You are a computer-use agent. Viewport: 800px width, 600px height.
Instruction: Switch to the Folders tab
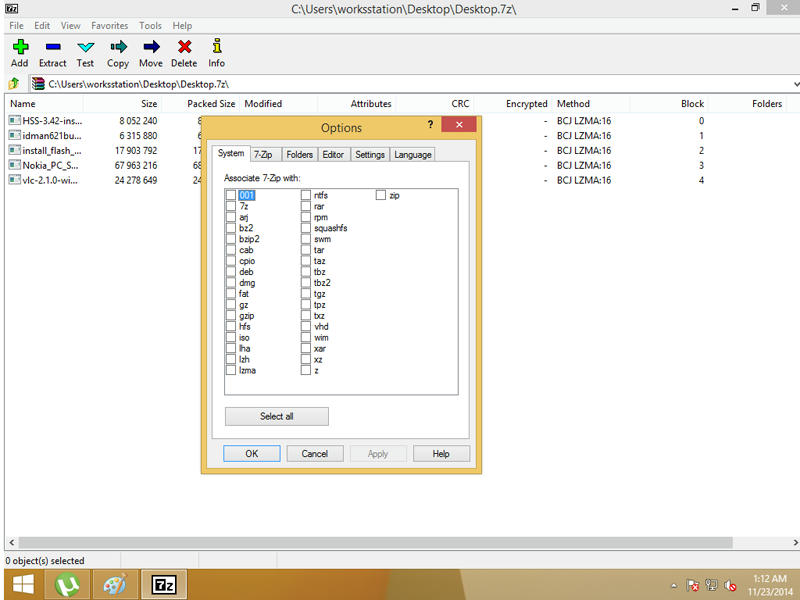(x=299, y=155)
